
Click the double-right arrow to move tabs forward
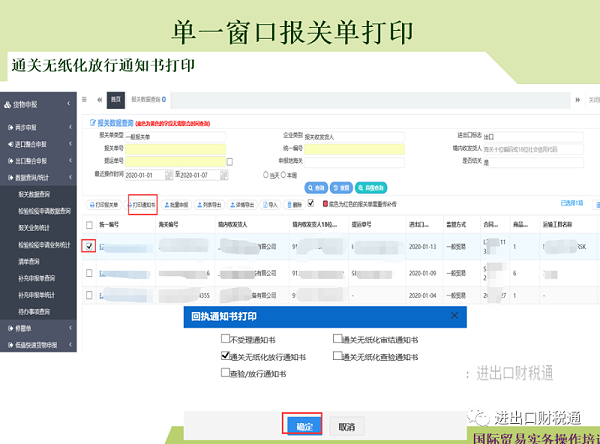(x=577, y=100)
